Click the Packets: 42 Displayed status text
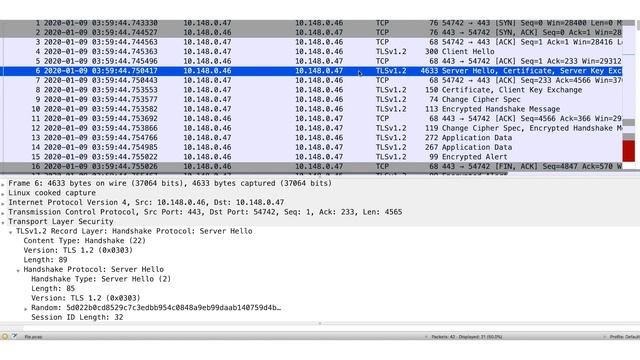 [467, 337]
